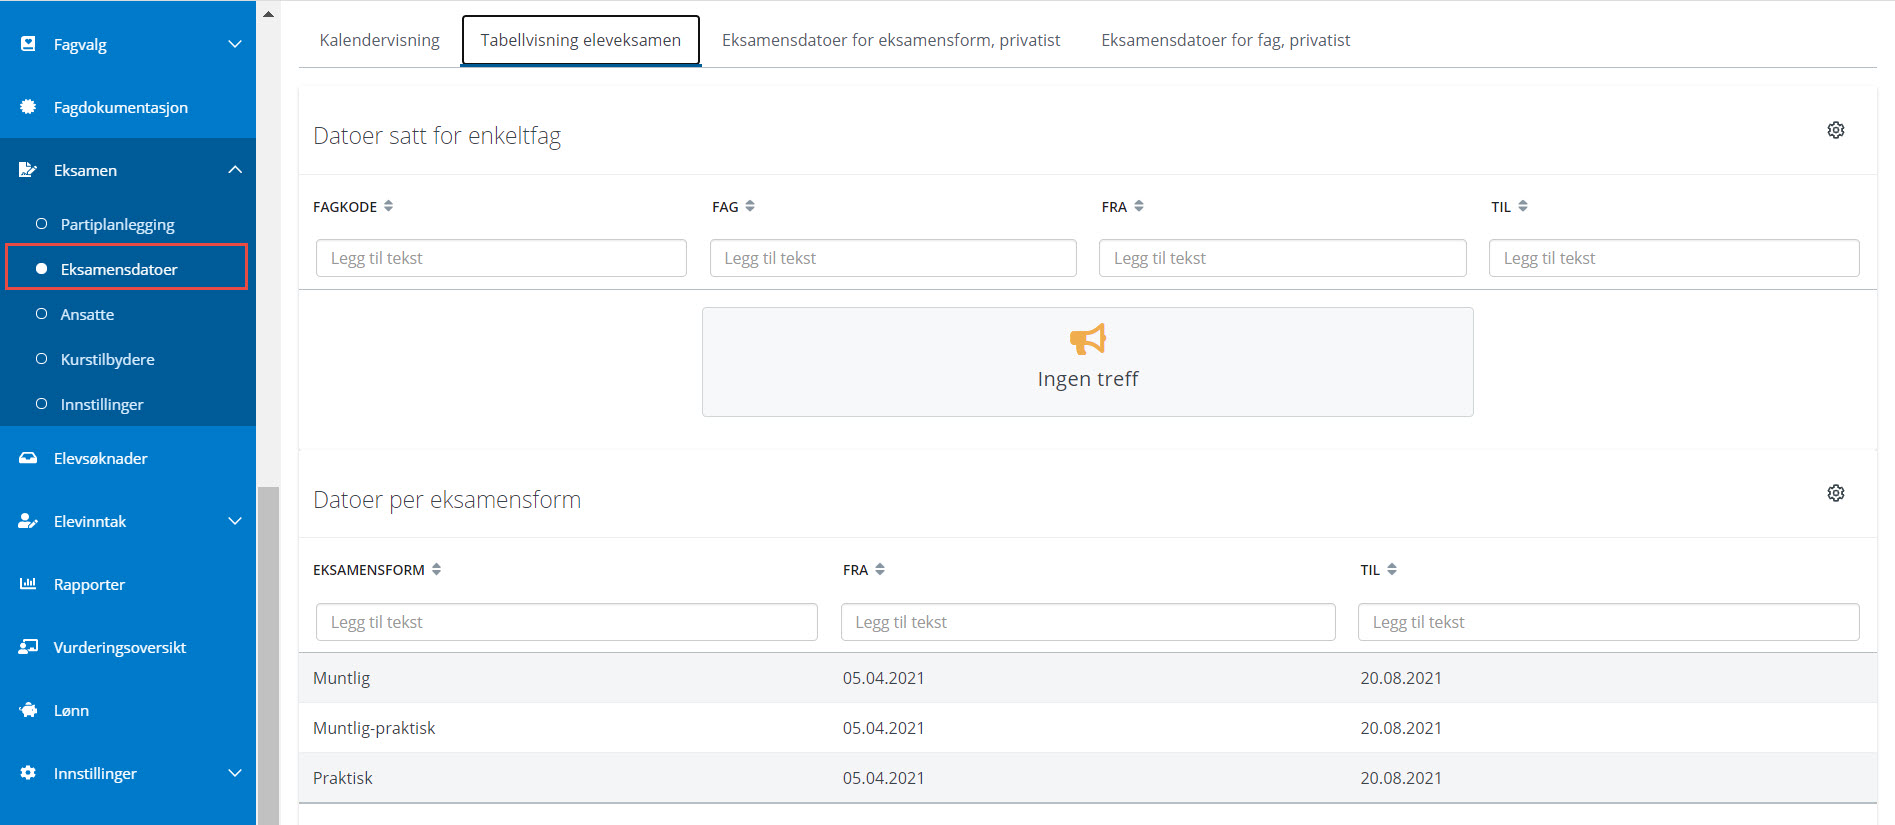Focus the FAG filter text field
1895x825 pixels.
pyautogui.click(x=893, y=258)
